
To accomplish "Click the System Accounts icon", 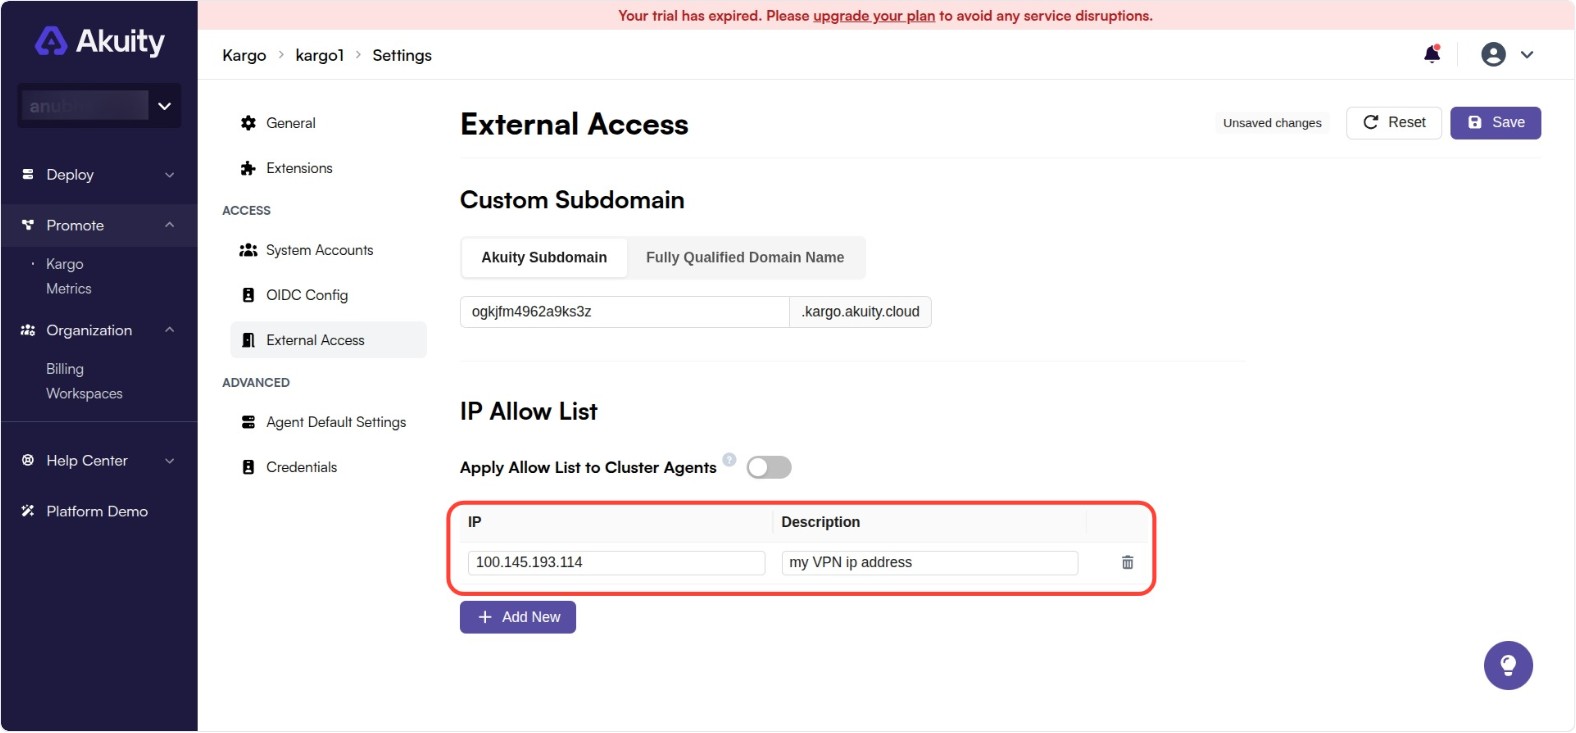I will coord(248,249).
